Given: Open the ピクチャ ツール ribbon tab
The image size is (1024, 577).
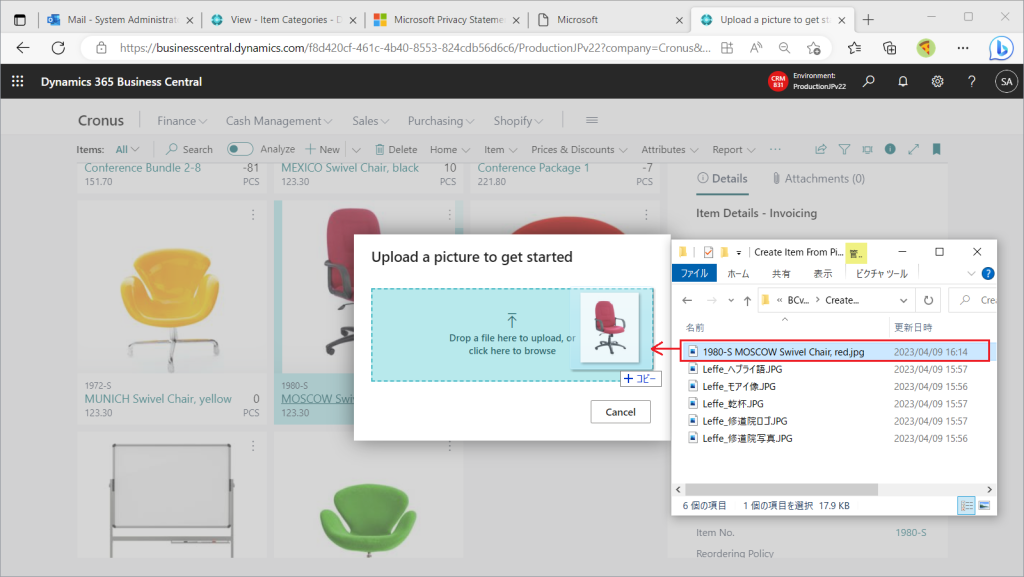Looking at the screenshot, I should coord(882,273).
